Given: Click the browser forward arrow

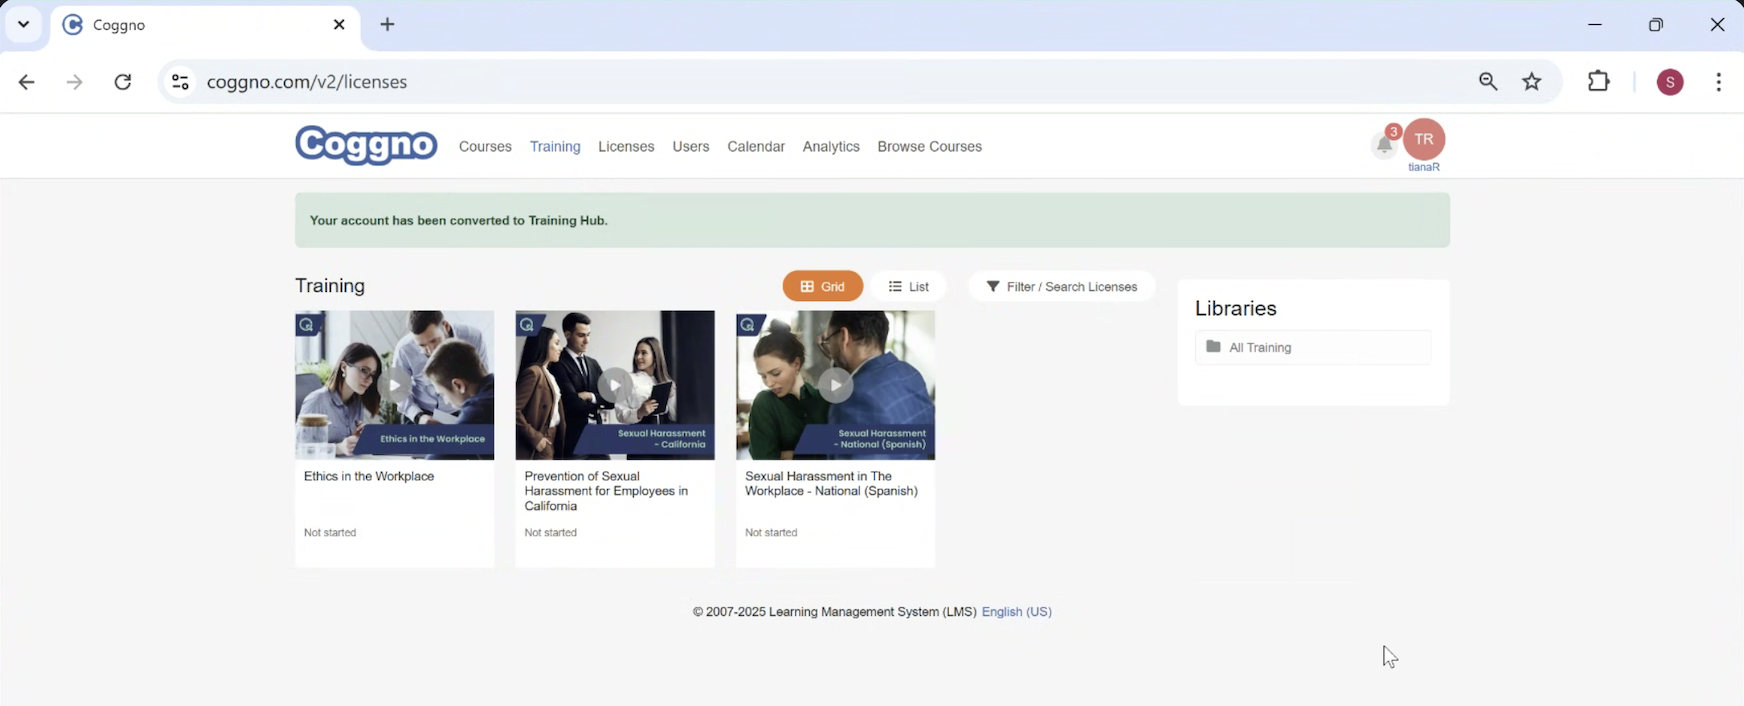Looking at the screenshot, I should click(75, 82).
